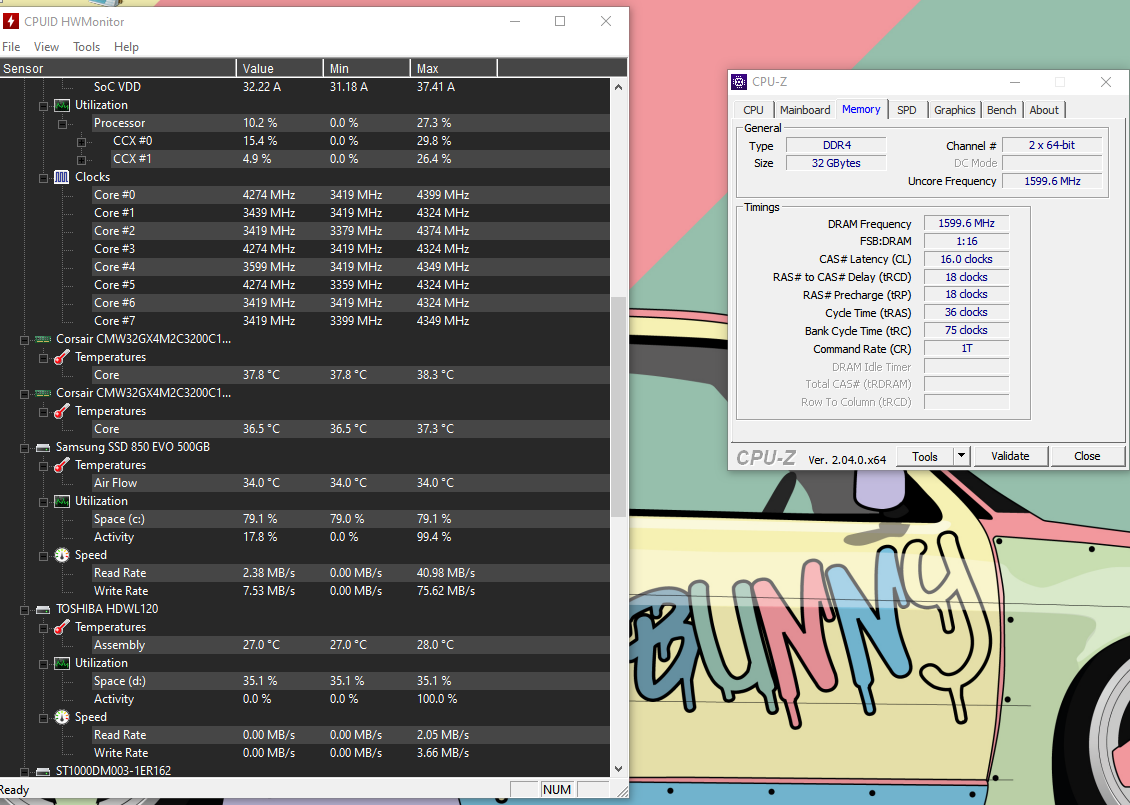Open the Help menu in HWMonitor
Screen dimensions: 1130x805
click(126, 47)
